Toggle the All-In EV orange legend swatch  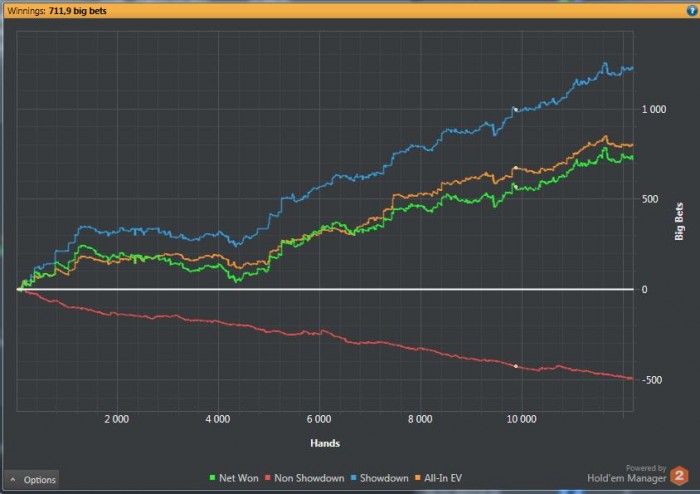[418, 478]
